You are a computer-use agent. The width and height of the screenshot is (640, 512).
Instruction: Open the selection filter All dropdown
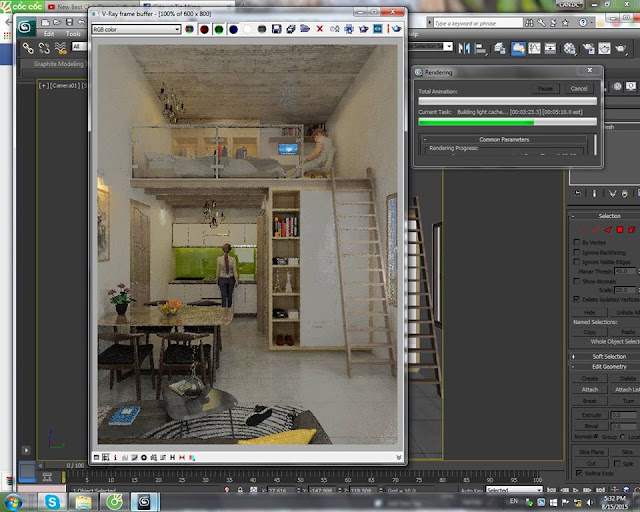tap(80, 47)
